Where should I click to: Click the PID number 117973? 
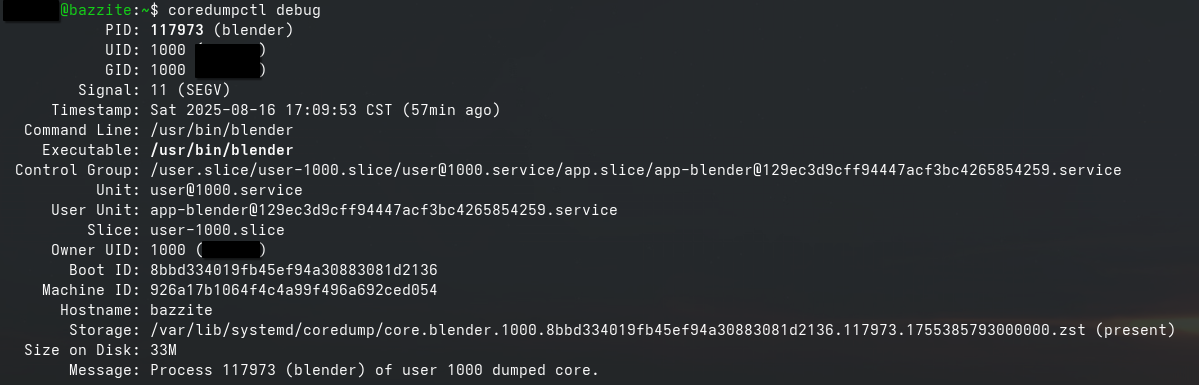pyautogui.click(x=177, y=31)
